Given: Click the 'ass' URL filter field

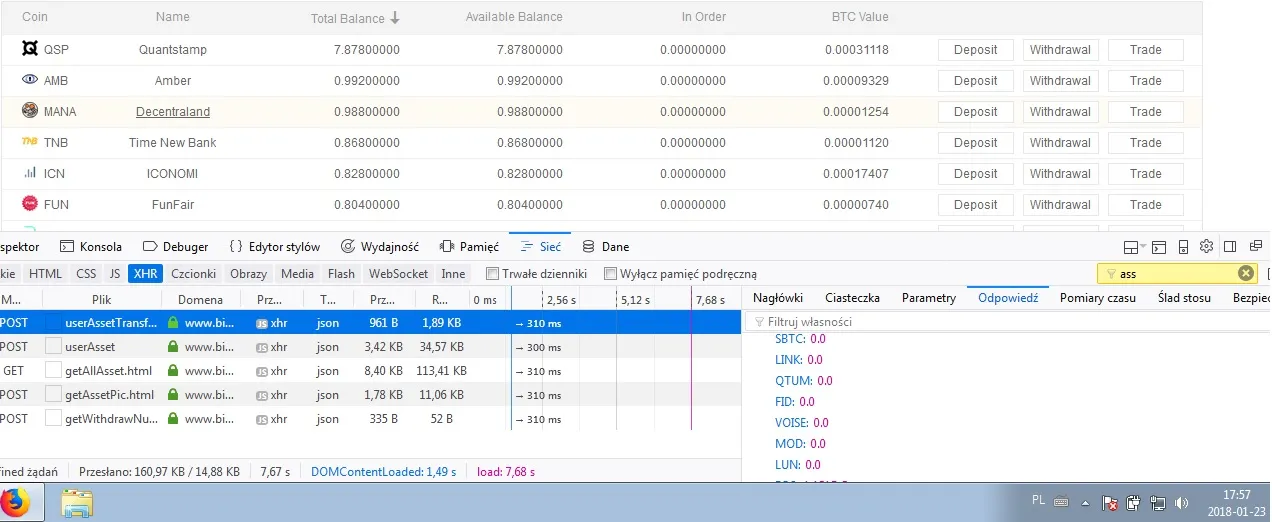Looking at the screenshot, I should pos(1176,273).
